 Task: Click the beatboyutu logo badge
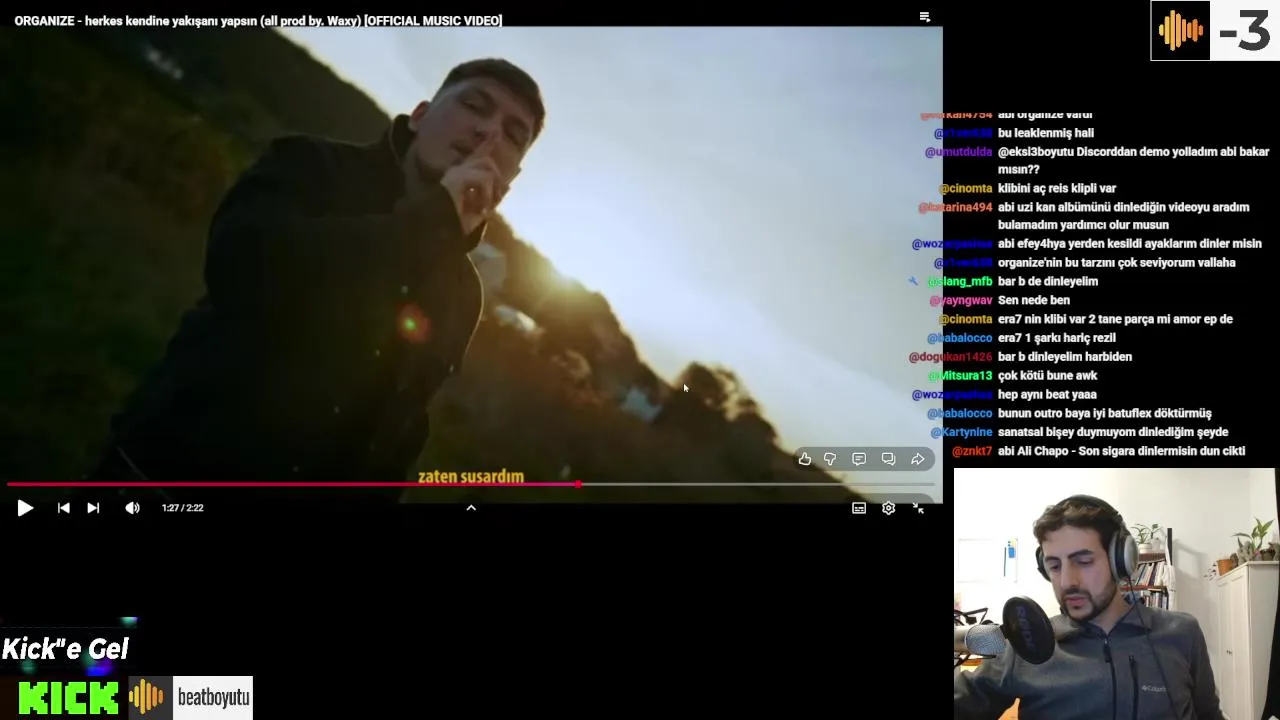tap(213, 698)
